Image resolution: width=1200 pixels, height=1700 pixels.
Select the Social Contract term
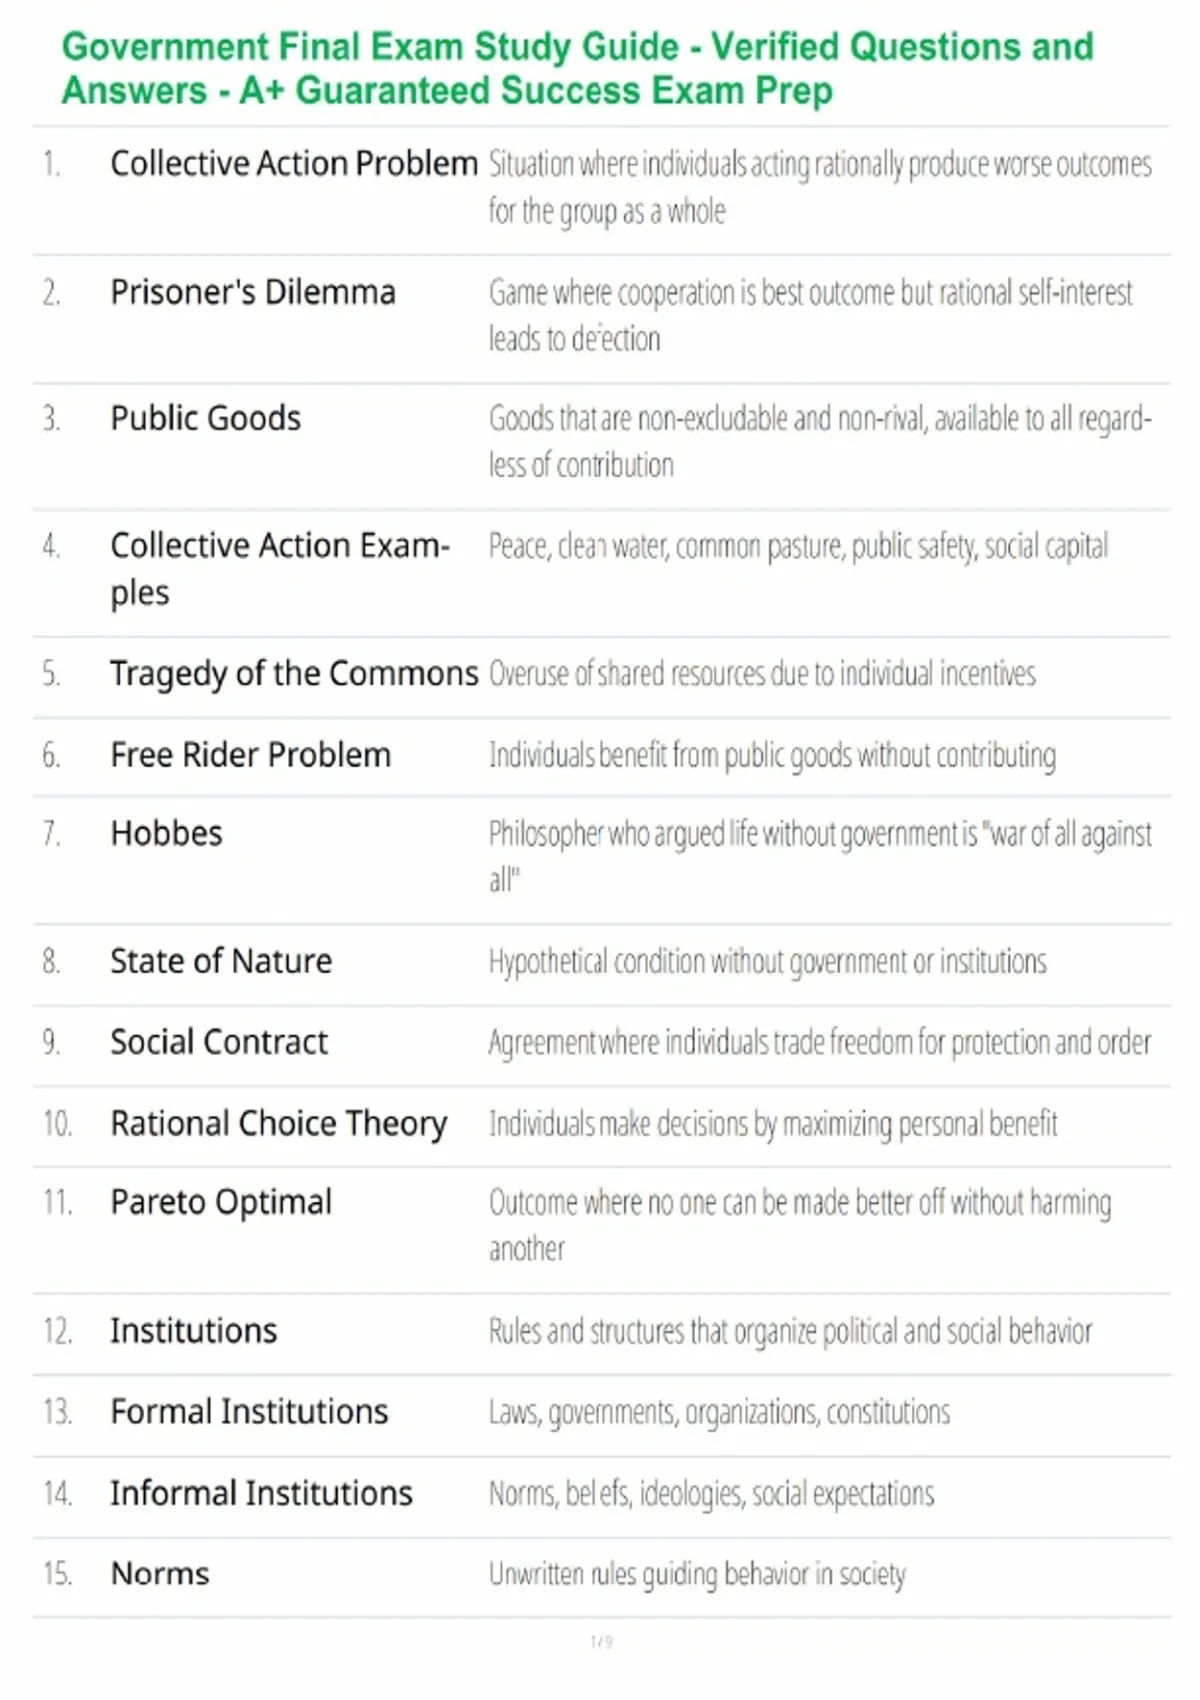219,1042
